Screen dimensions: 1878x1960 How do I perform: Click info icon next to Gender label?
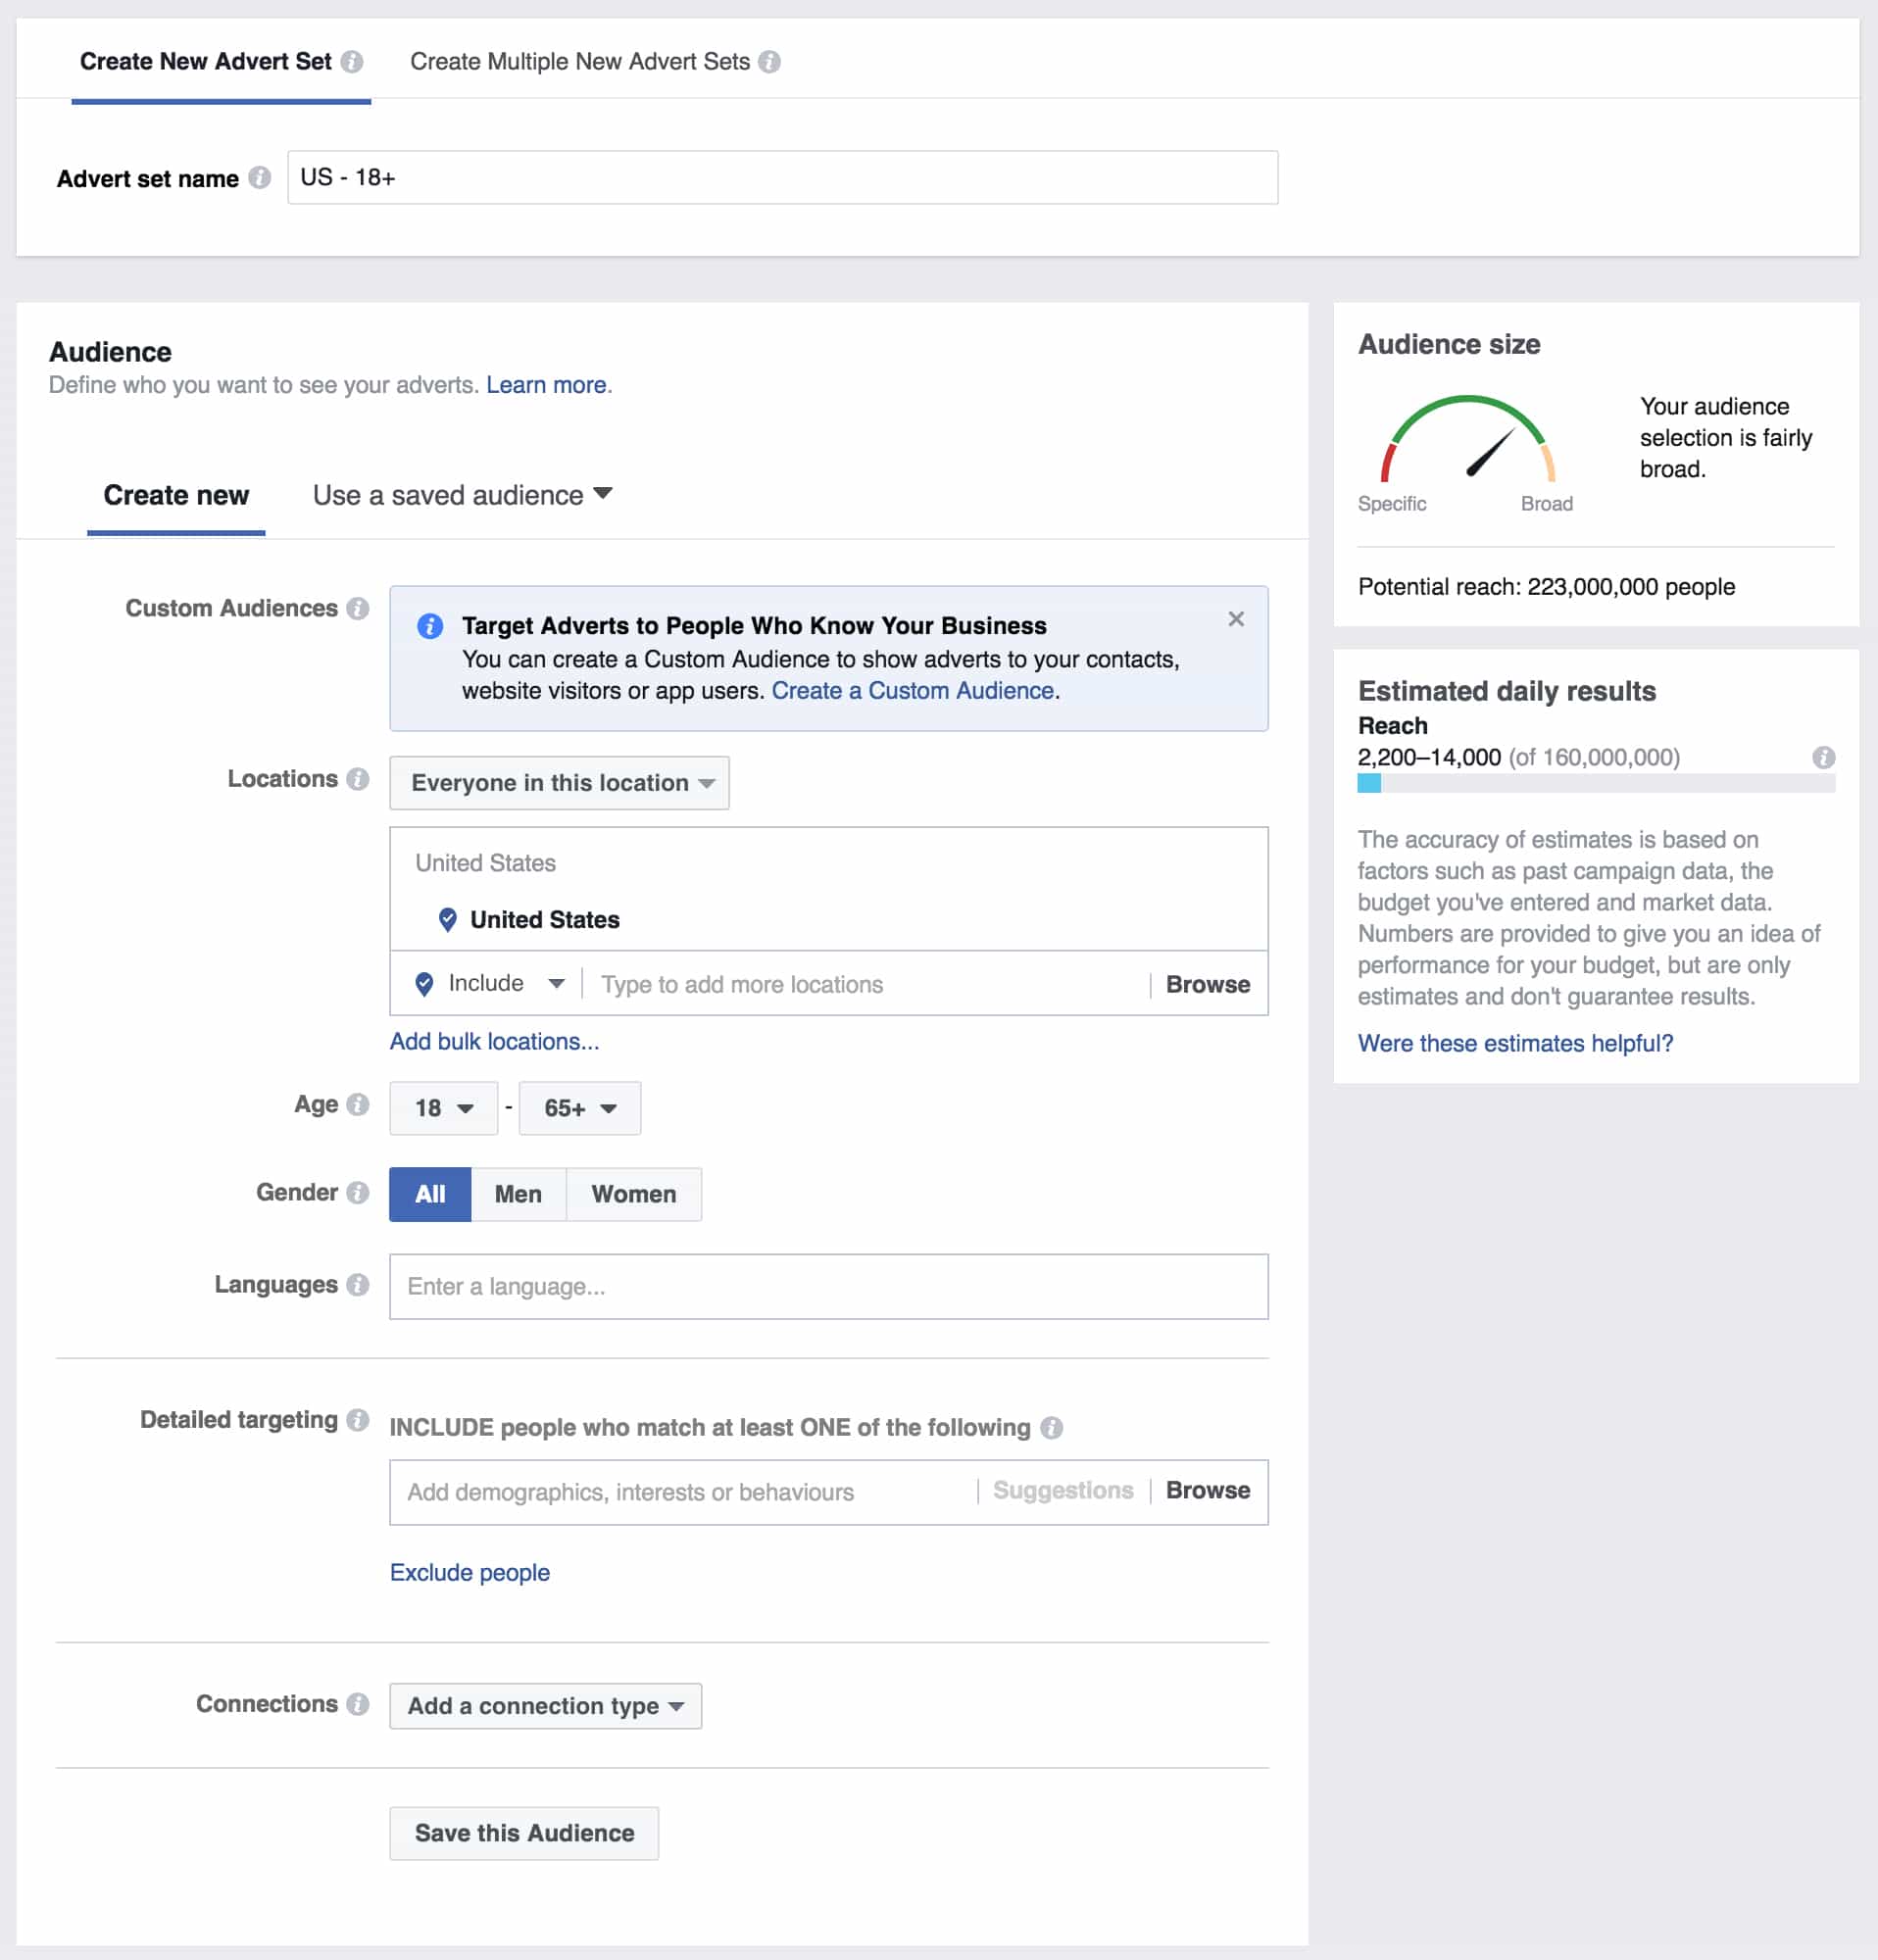pyautogui.click(x=357, y=1192)
